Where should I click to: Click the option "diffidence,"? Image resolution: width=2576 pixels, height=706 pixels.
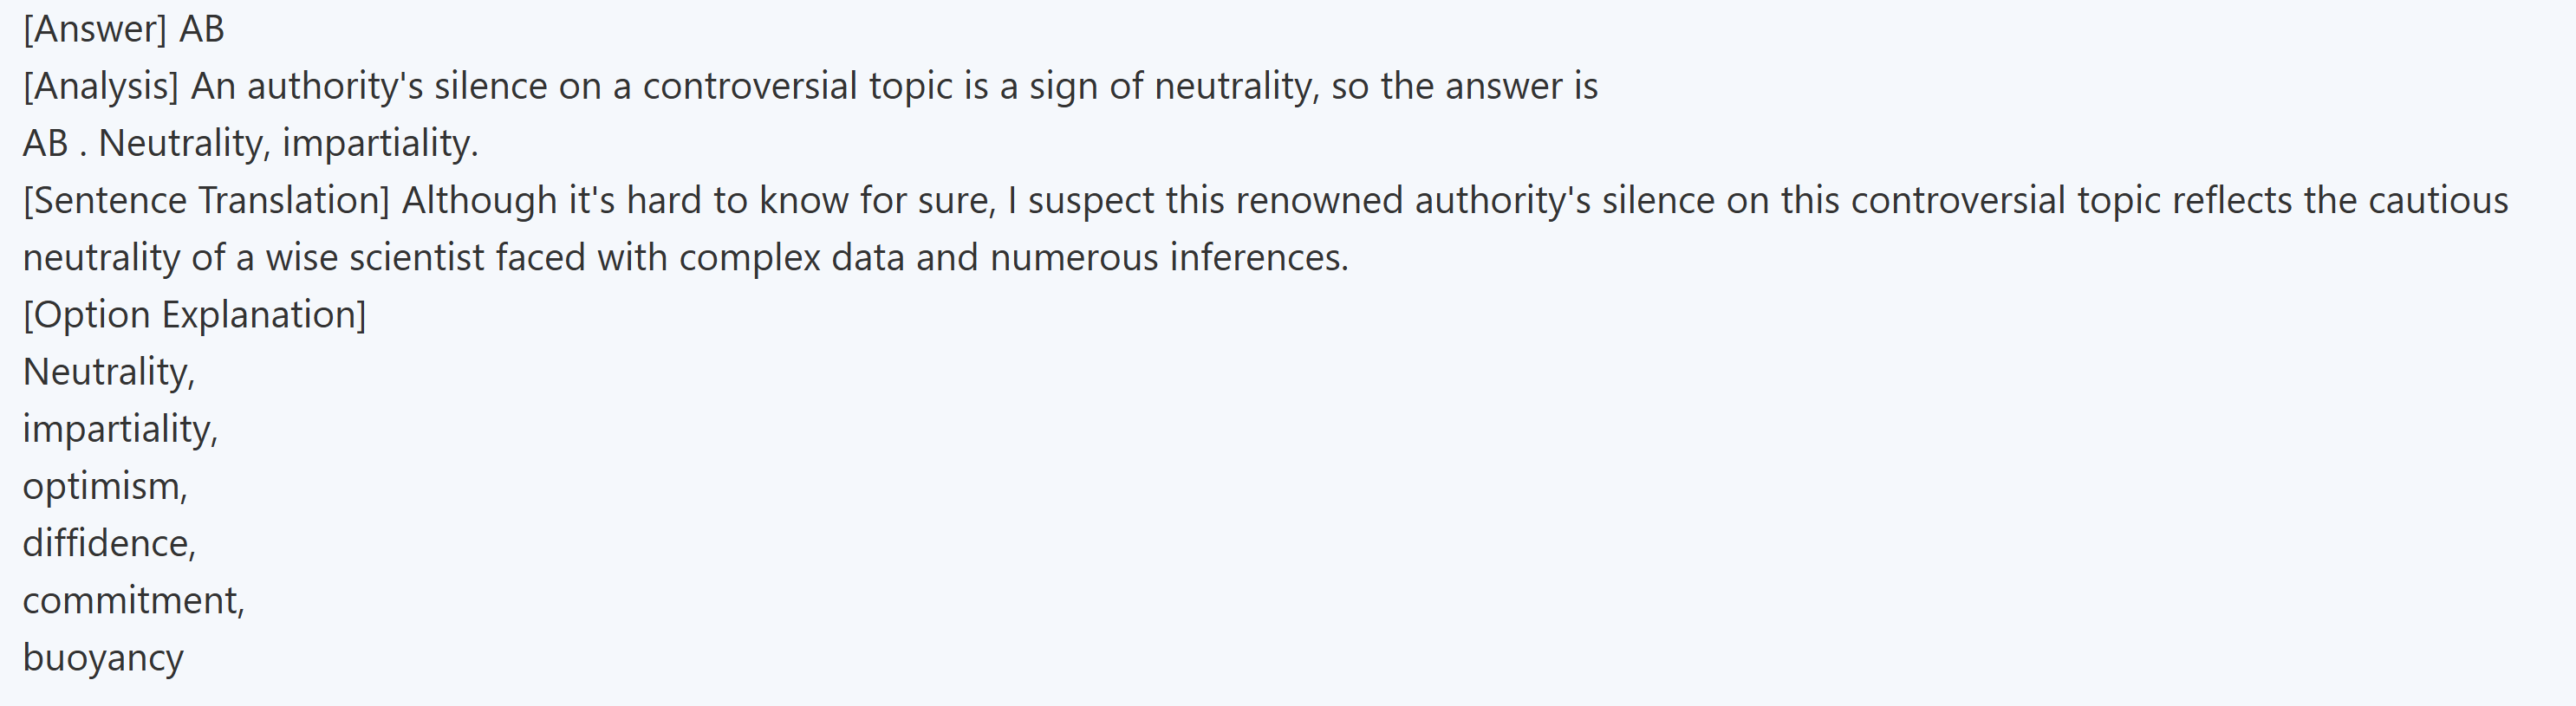pos(109,543)
